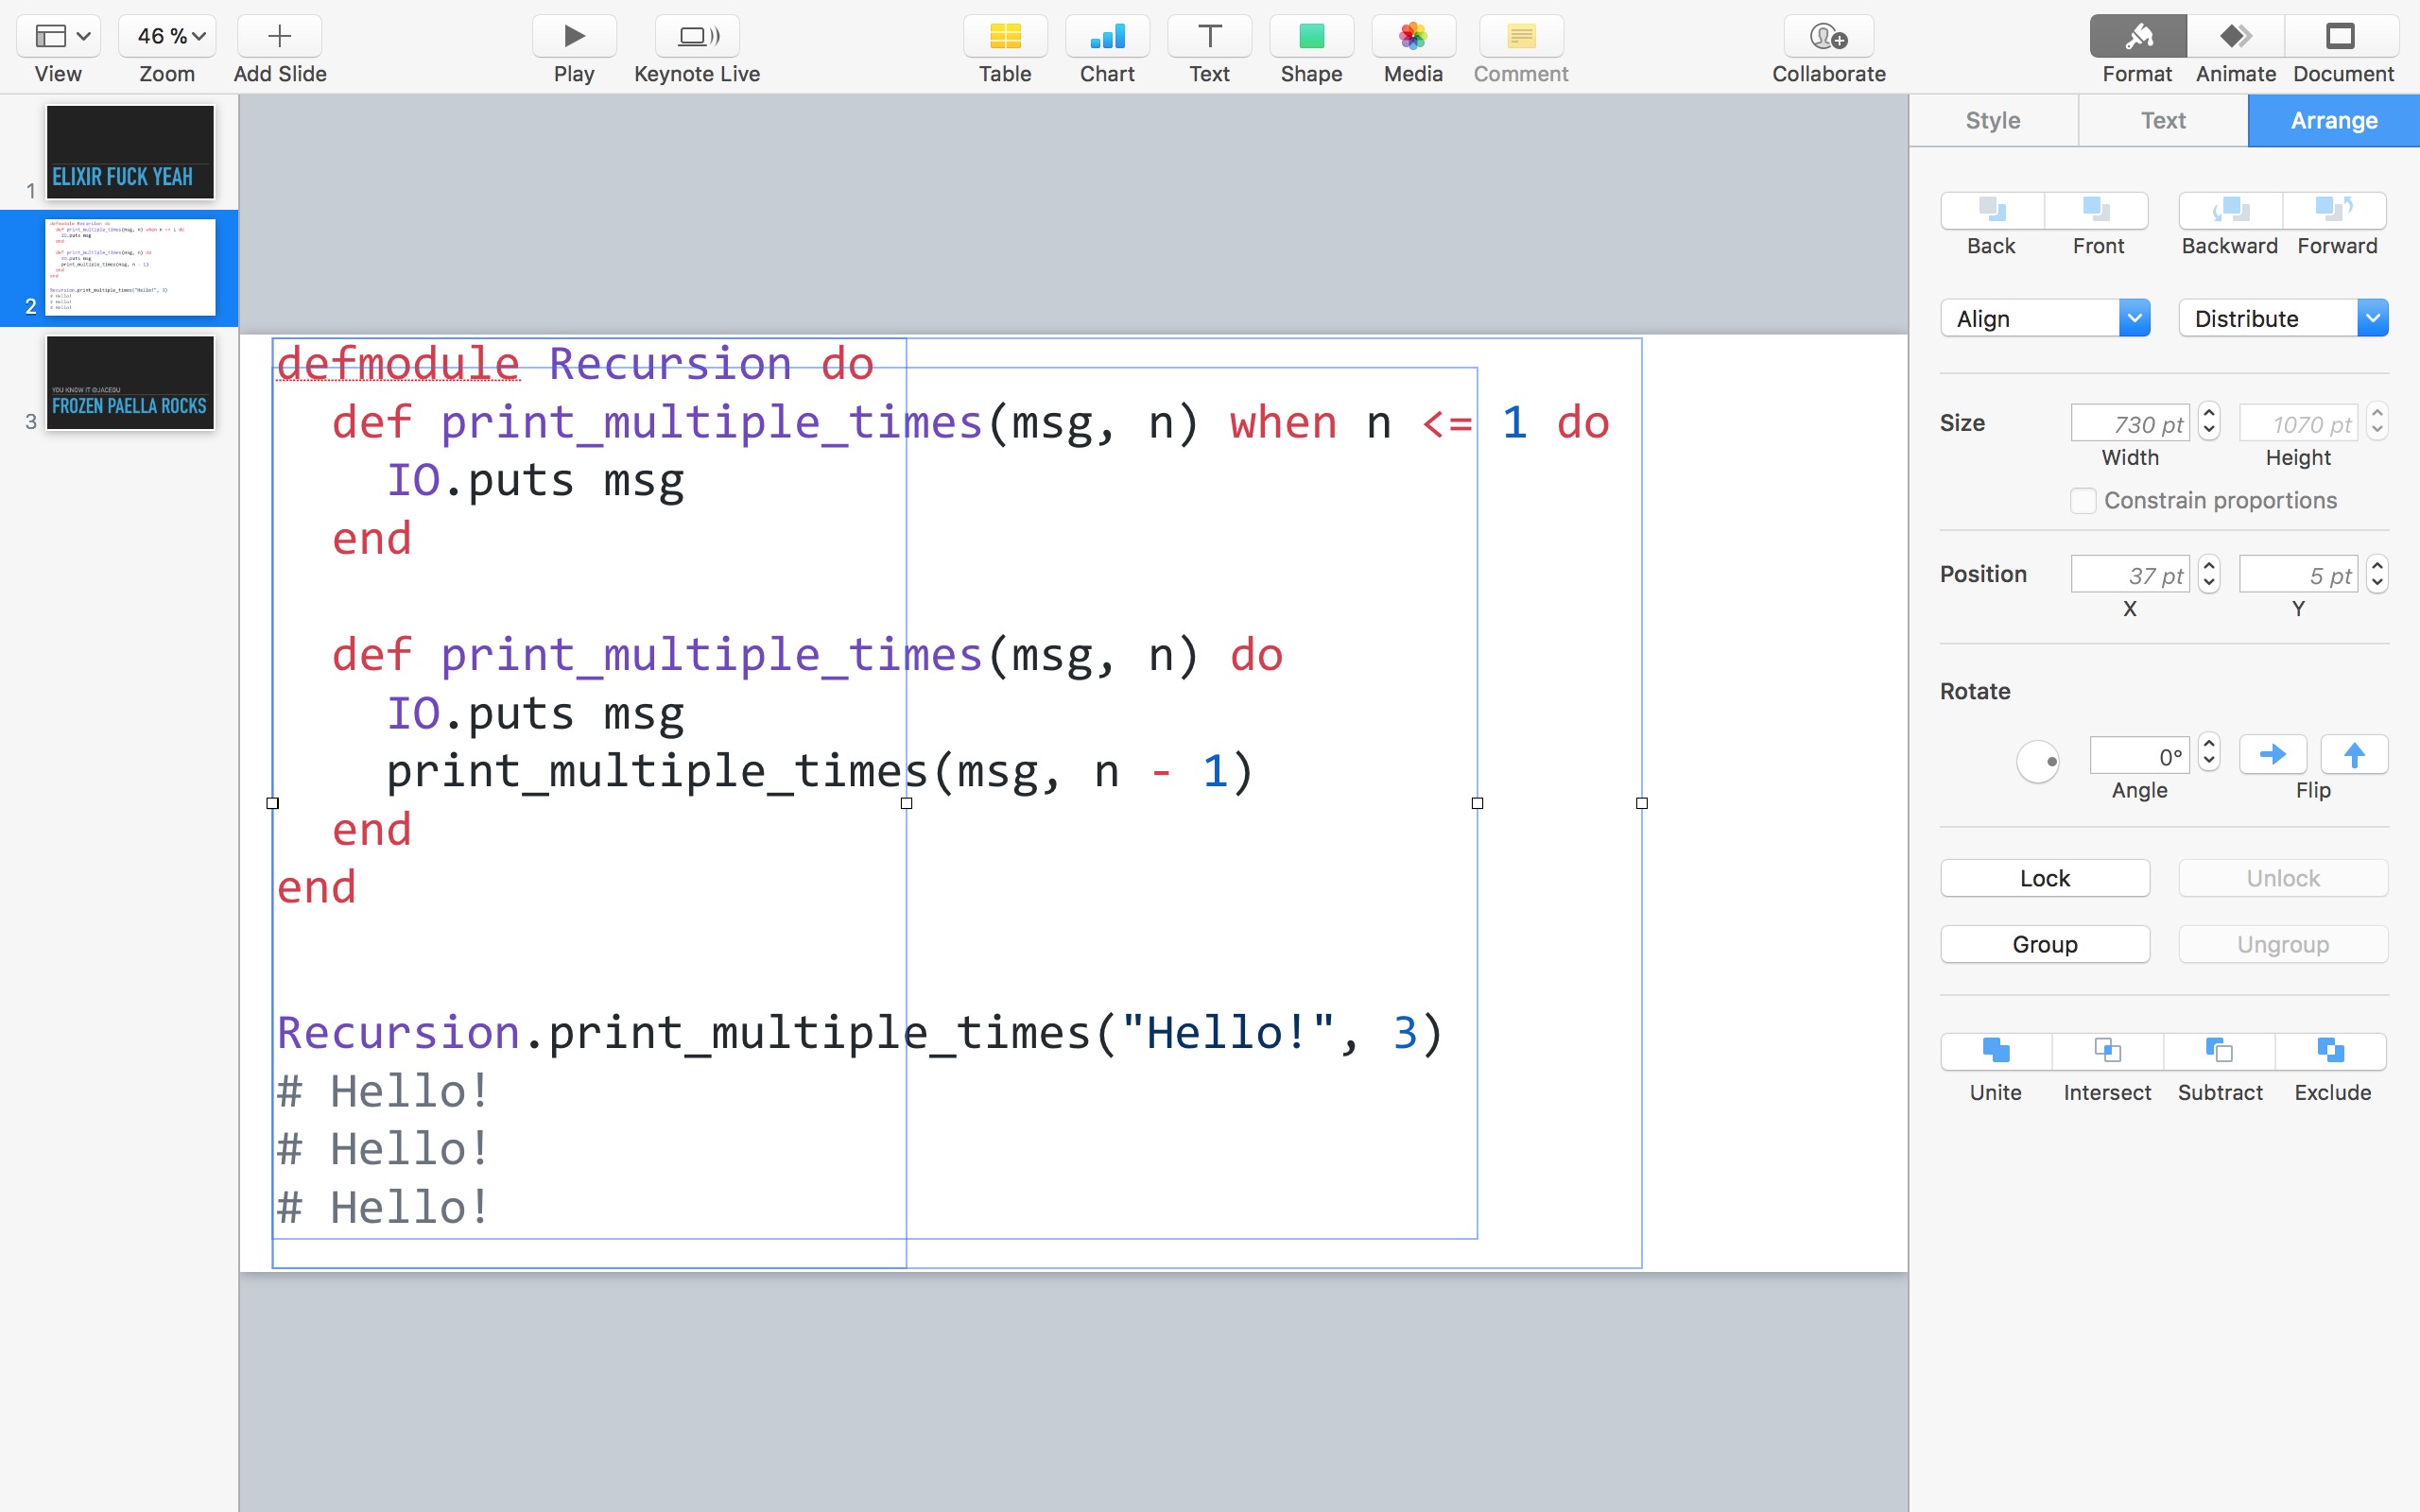Open Keynote Live from the toolbar
Image resolution: width=2420 pixels, height=1512 pixels.
[x=697, y=37]
